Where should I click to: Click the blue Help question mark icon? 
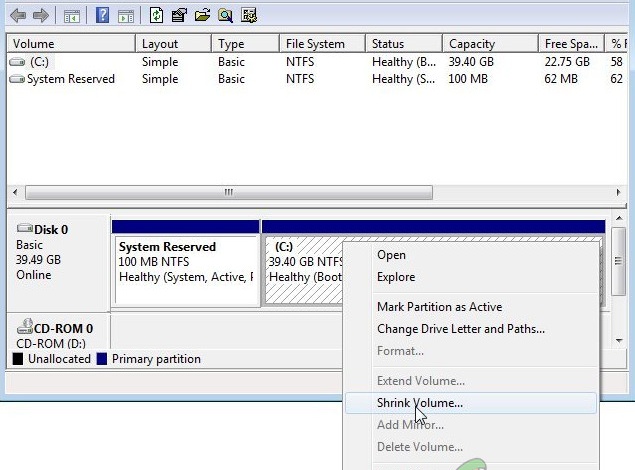coord(103,15)
